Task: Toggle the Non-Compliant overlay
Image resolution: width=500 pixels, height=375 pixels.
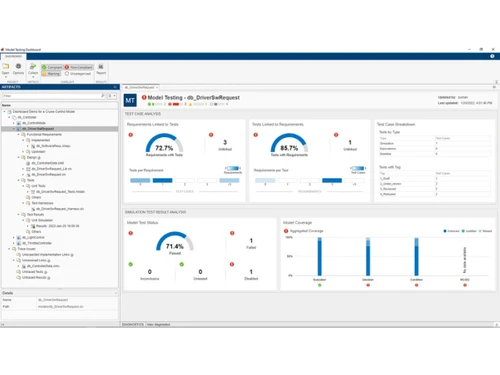Action: click(x=78, y=67)
